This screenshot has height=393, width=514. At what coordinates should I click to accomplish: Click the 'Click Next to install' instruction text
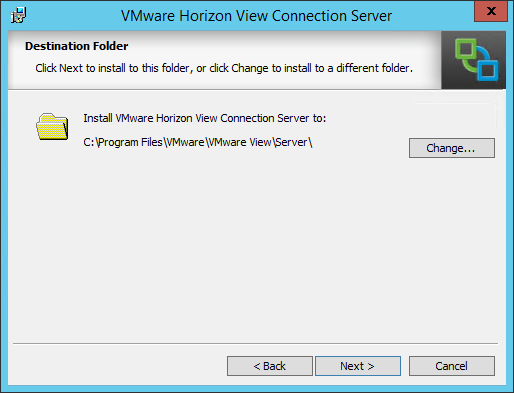[224, 68]
